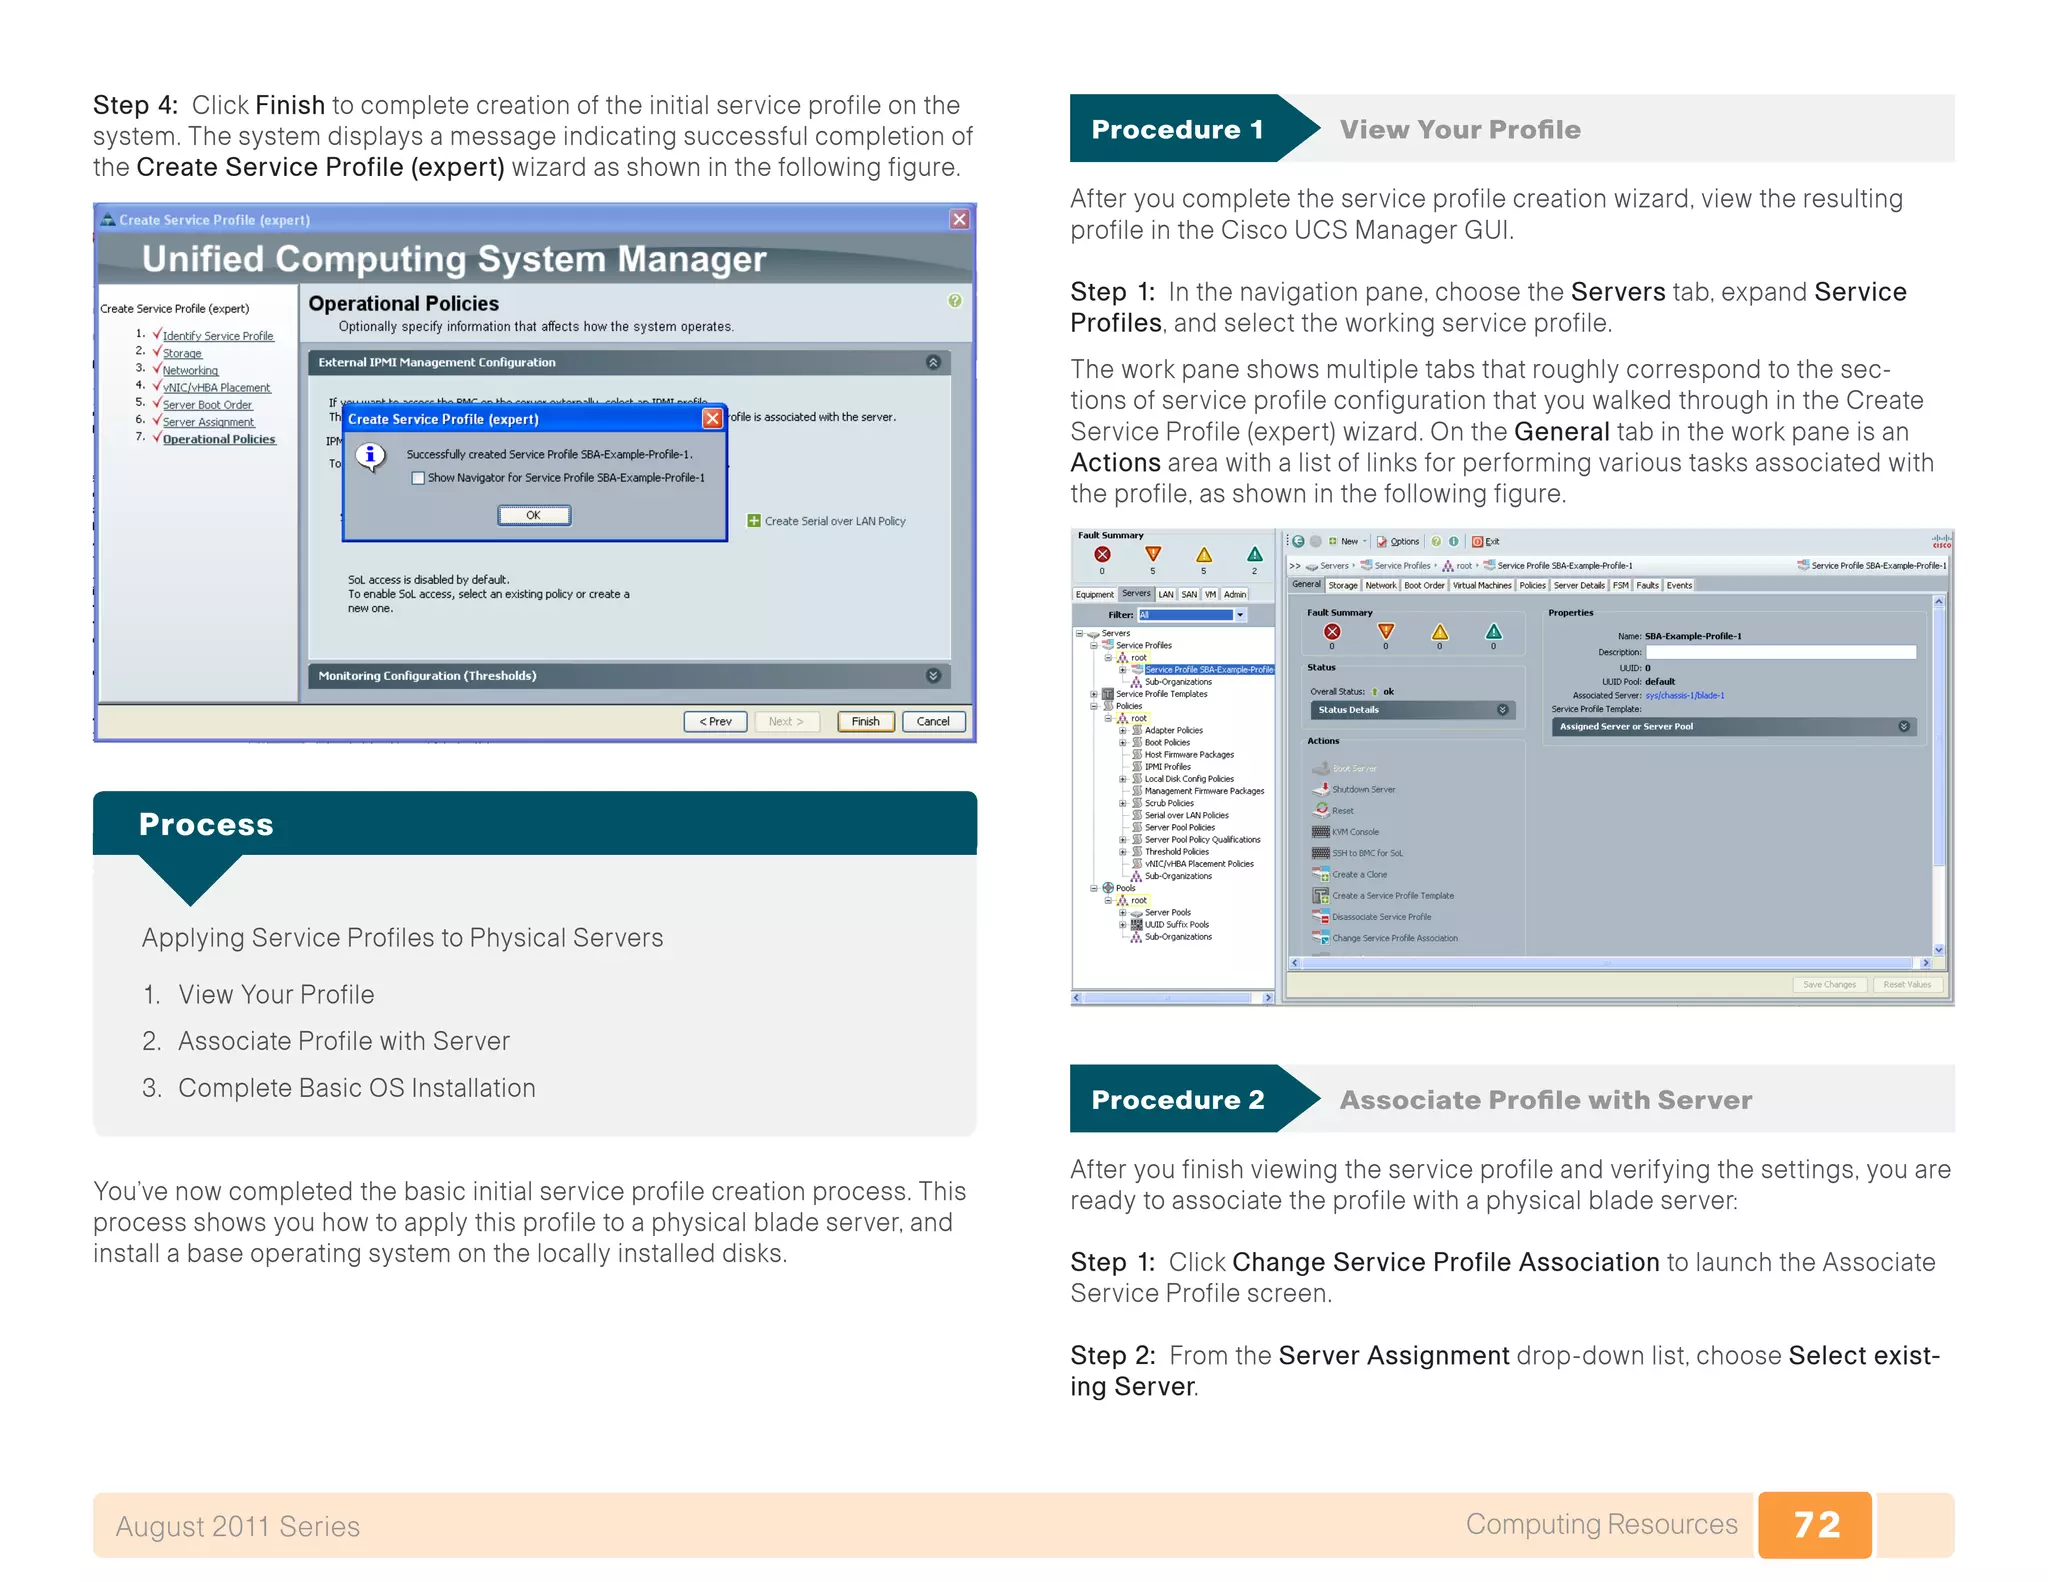This screenshot has width=2048, height=1582.
Task: Select Serial over LAN Policies in tree
Action: 1186,815
